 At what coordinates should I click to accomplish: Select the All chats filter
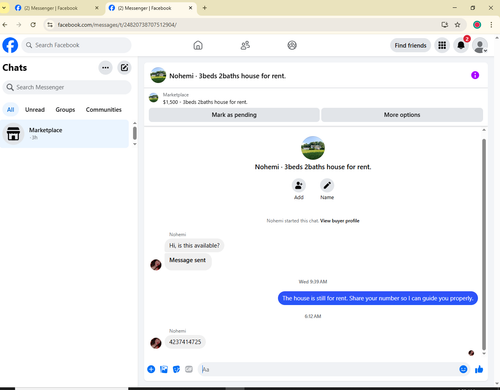(11, 110)
